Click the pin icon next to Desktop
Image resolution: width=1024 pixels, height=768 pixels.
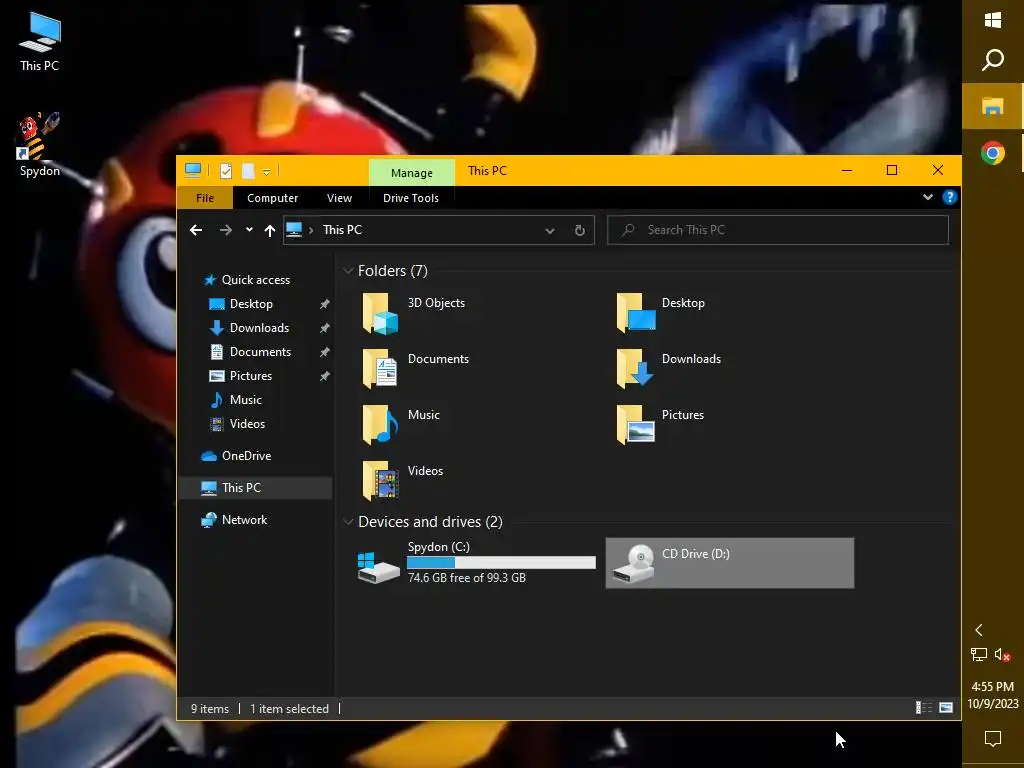(x=324, y=304)
